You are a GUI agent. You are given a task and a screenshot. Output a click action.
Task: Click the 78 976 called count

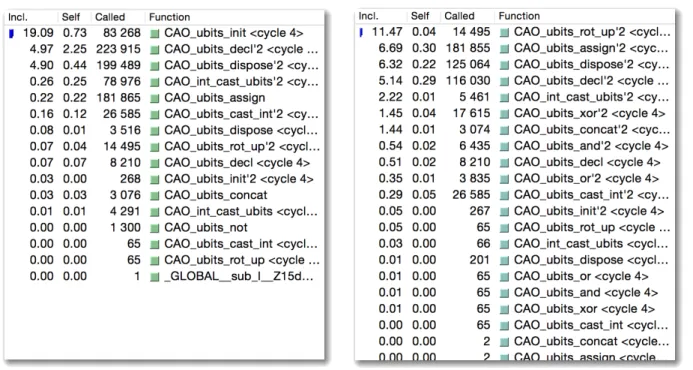tap(122, 82)
